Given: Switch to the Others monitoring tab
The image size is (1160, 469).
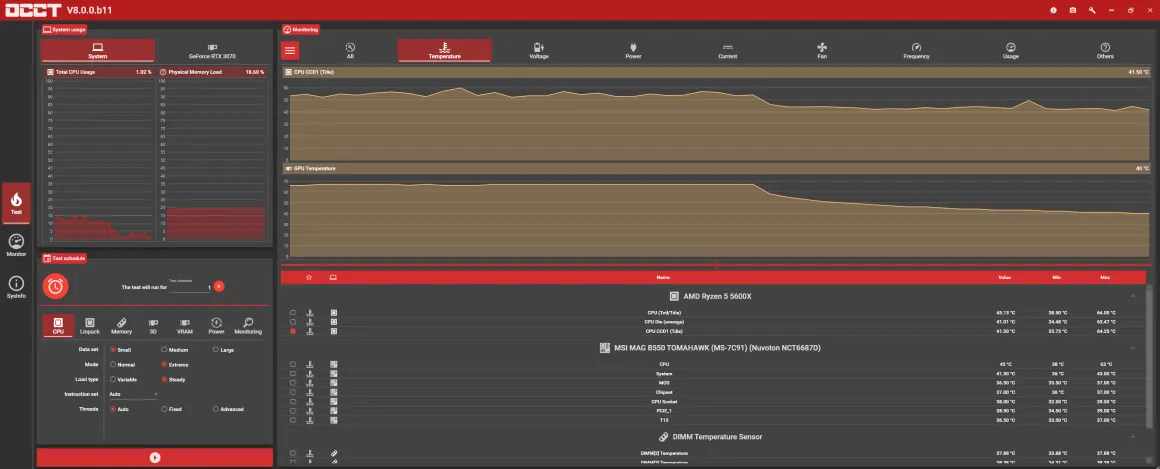Looking at the screenshot, I should click(x=1105, y=50).
